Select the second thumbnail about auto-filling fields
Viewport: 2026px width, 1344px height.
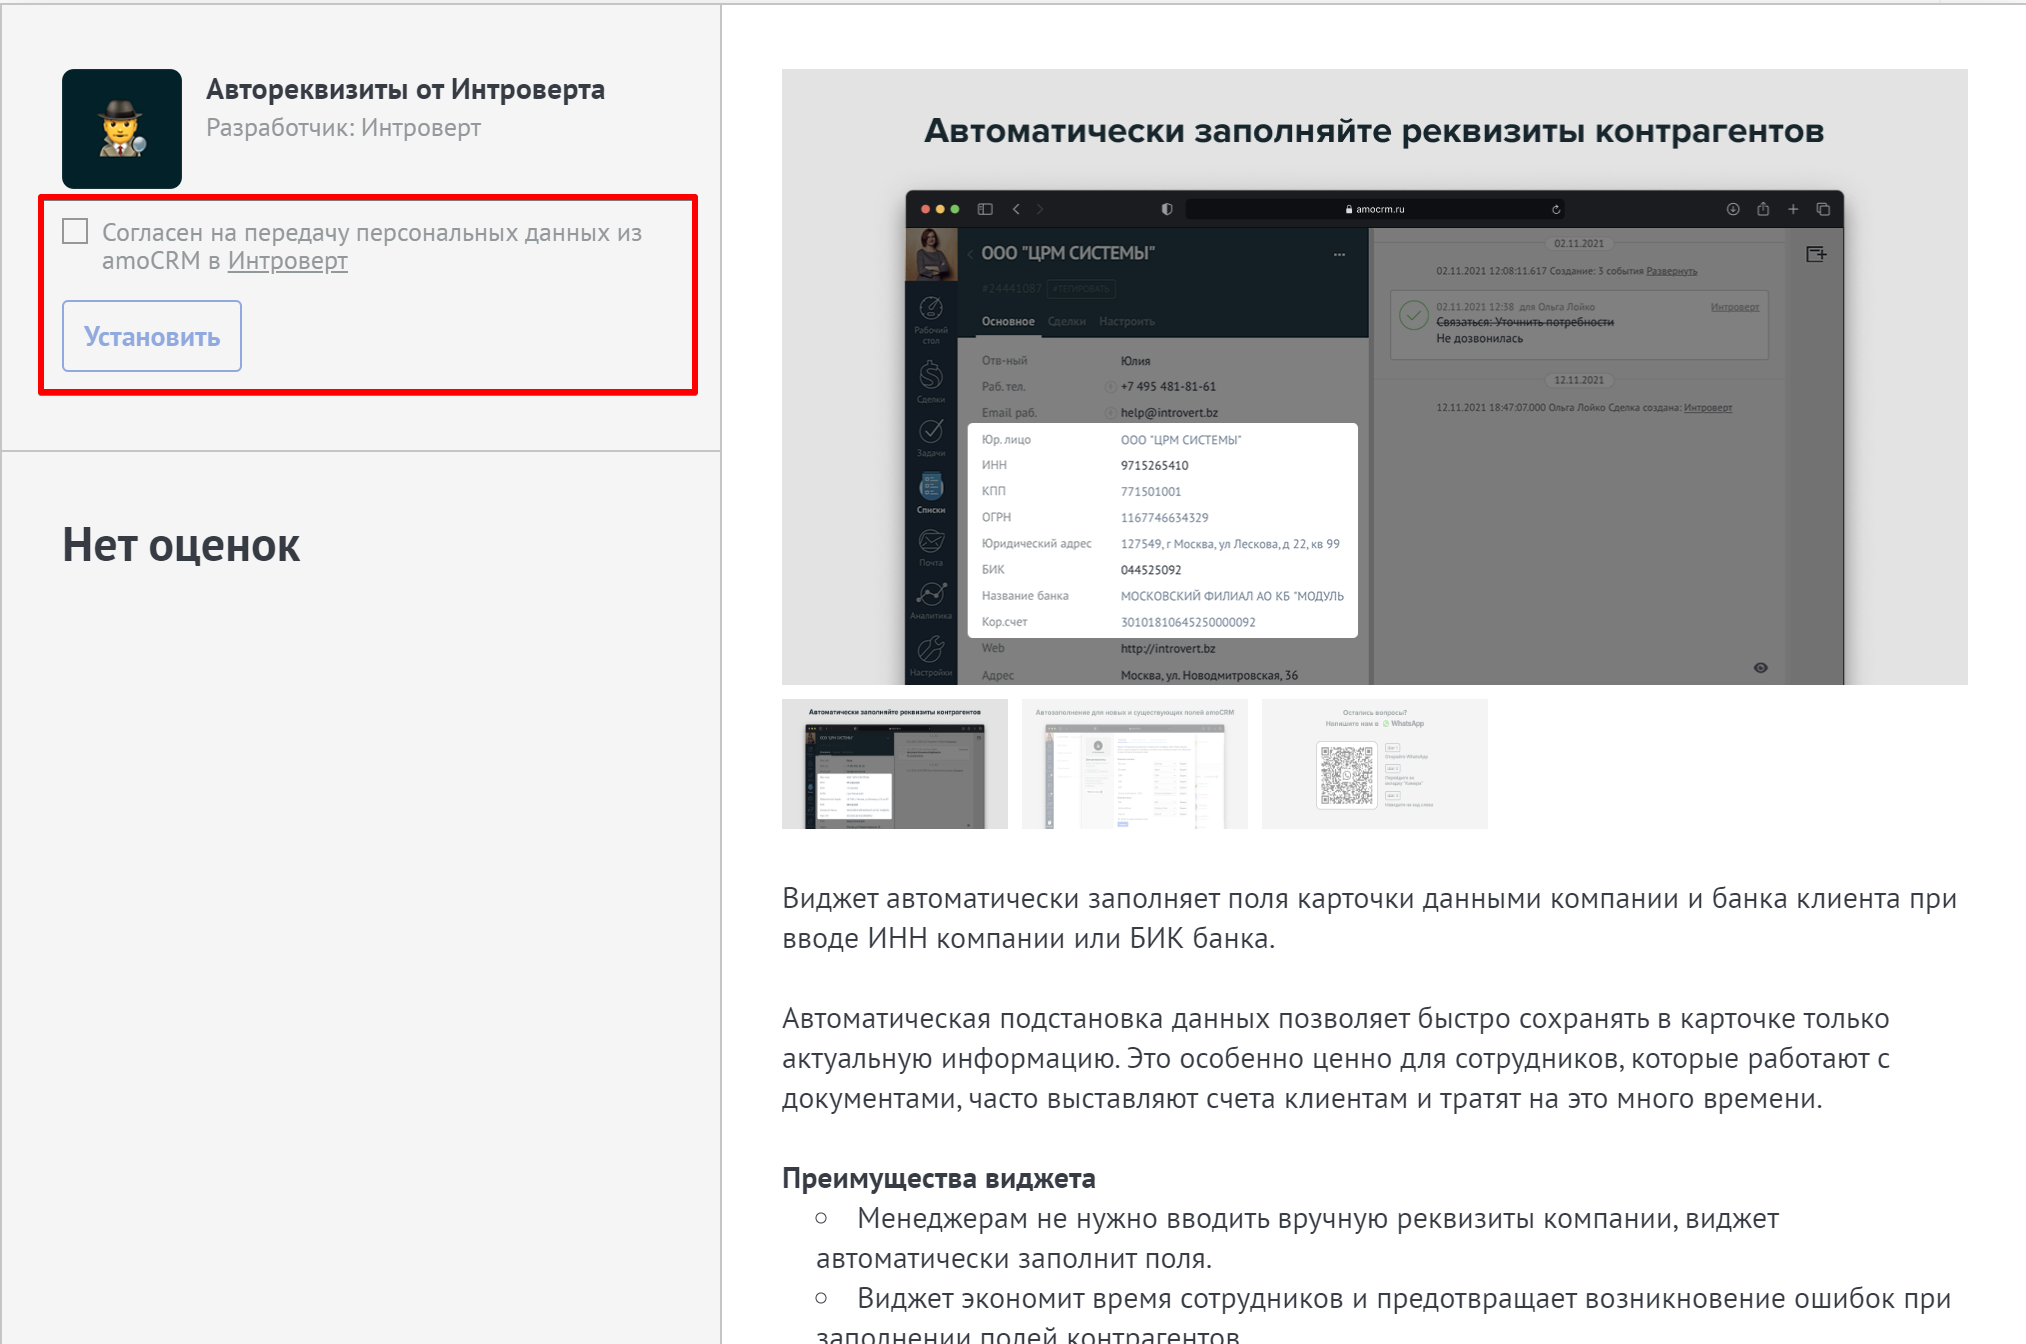tap(1135, 764)
